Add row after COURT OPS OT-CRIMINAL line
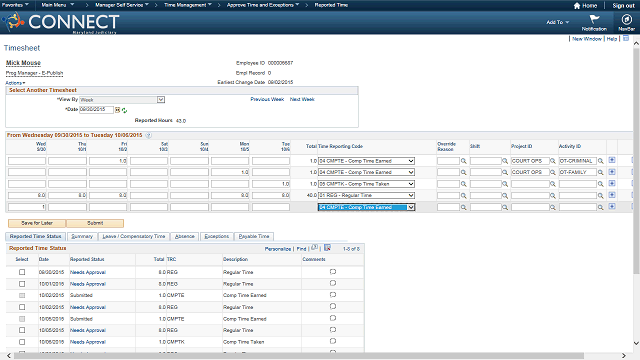This screenshot has width=640, height=360. pos(612,160)
